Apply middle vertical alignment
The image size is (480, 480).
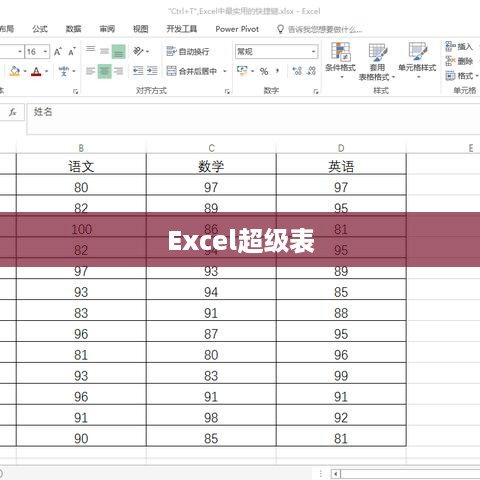105,51
